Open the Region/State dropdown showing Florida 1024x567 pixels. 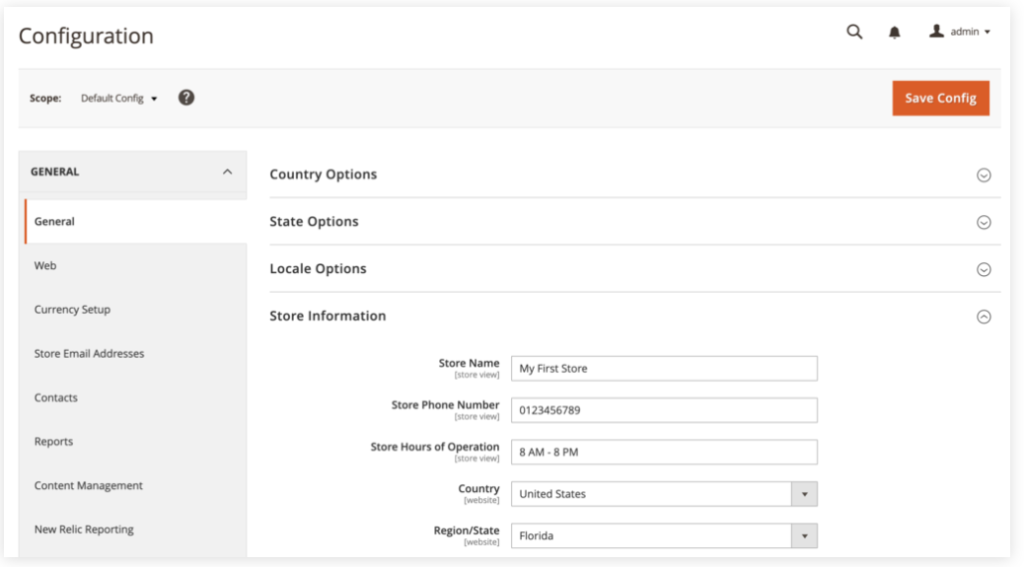coord(664,536)
